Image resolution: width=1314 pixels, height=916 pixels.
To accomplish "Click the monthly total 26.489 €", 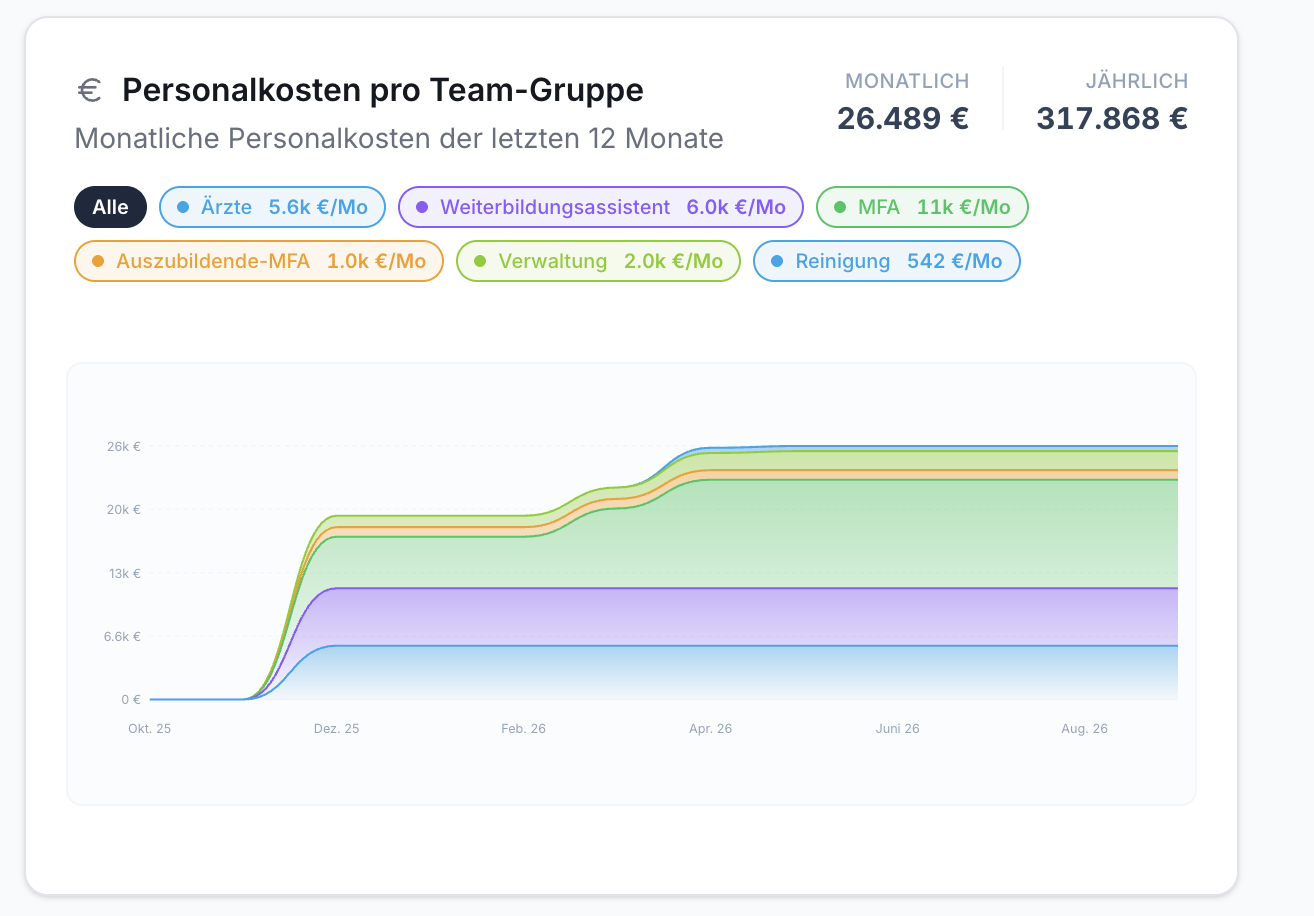I will [903, 119].
